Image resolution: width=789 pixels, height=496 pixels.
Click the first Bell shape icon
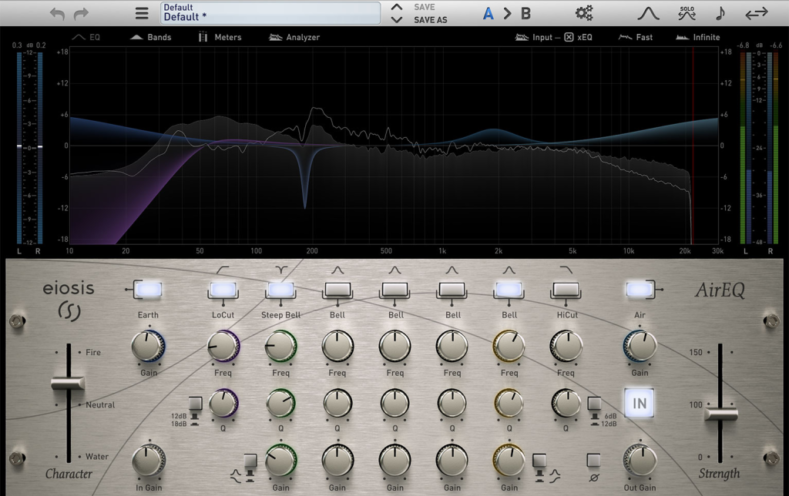337,271
